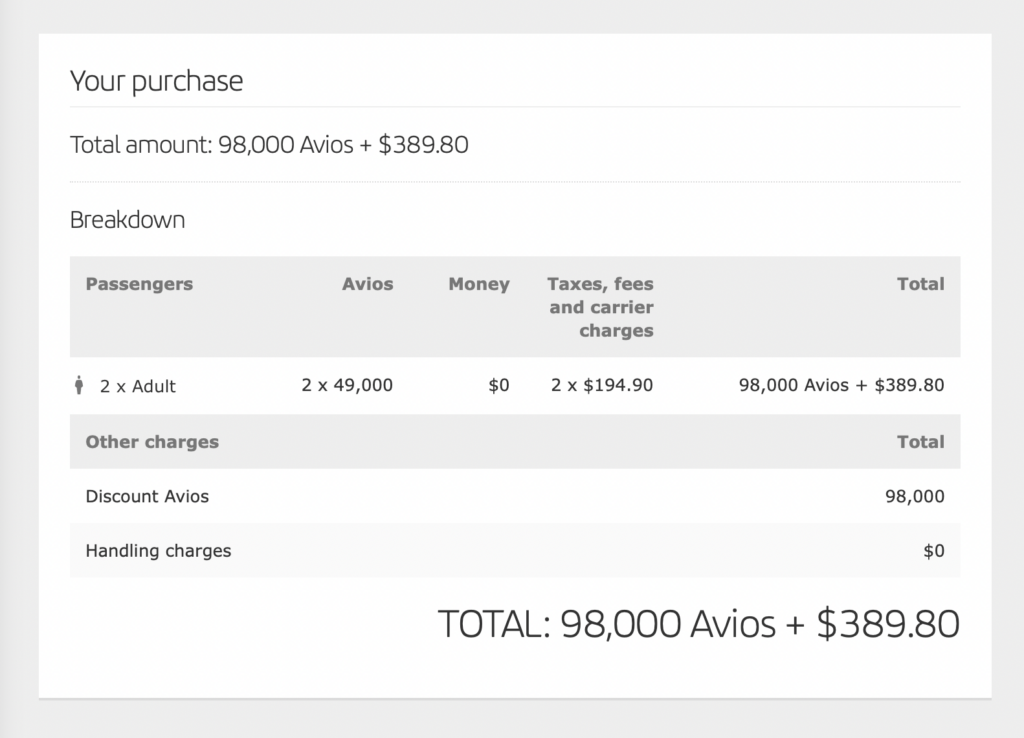1024x738 pixels.
Task: Click the Total header in the Other charges row
Action: pyautogui.click(x=920, y=441)
